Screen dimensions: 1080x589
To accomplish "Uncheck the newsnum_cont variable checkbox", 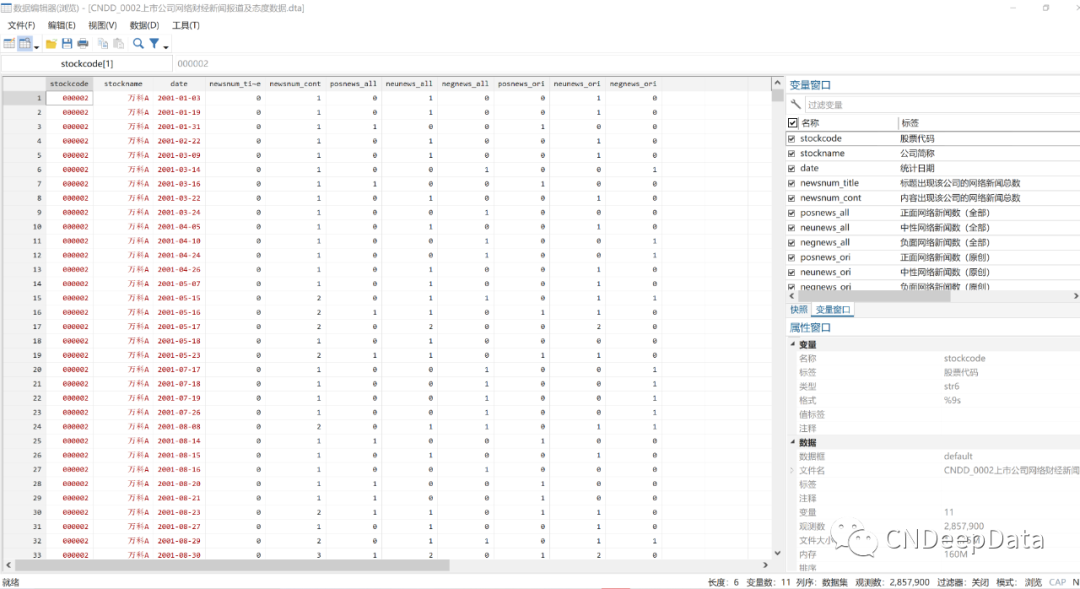I will (791, 198).
